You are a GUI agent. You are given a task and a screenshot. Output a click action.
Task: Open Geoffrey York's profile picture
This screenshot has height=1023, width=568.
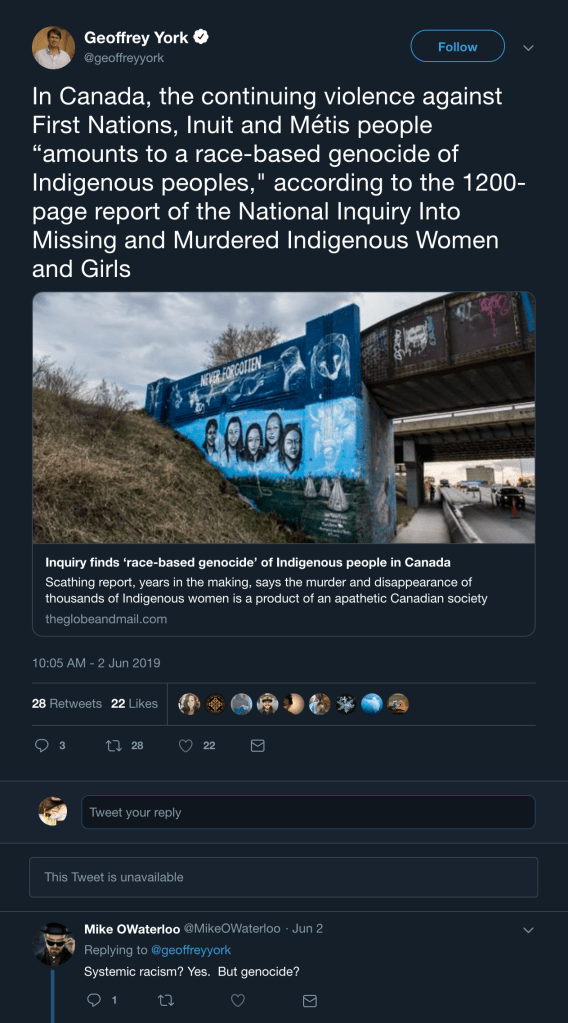click(x=53, y=48)
